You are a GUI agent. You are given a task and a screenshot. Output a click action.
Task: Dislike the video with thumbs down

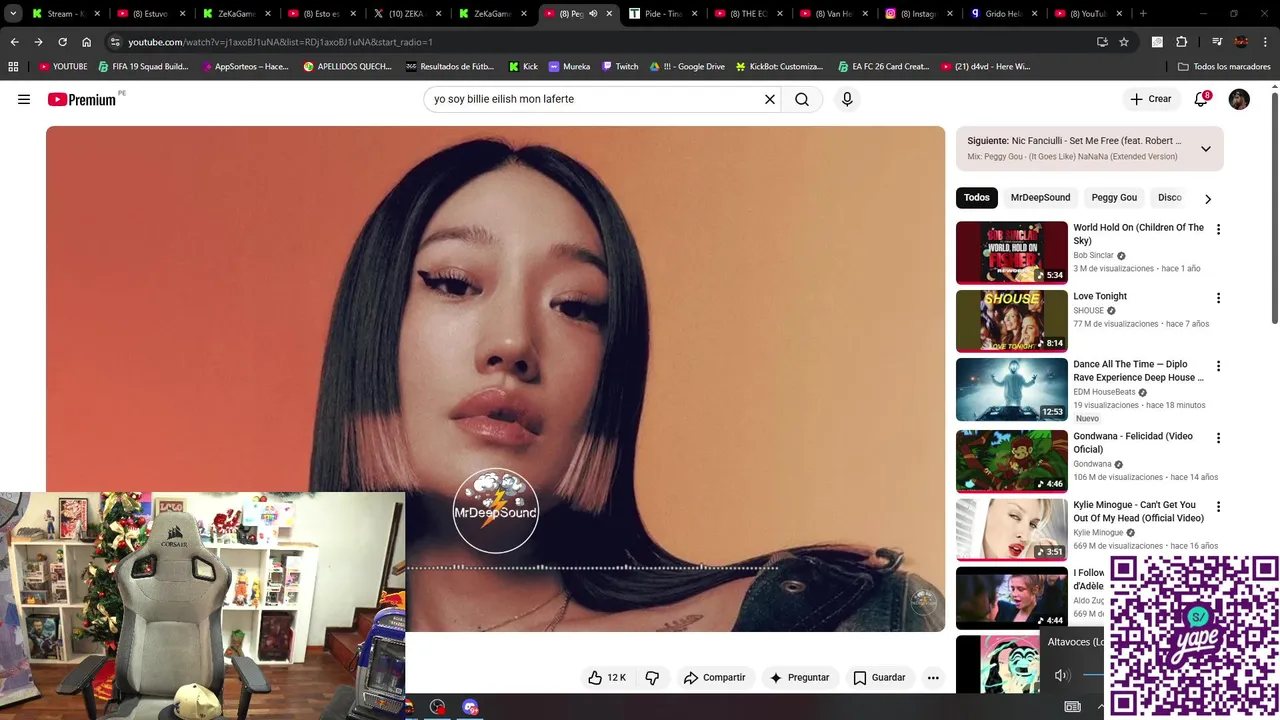click(x=652, y=677)
